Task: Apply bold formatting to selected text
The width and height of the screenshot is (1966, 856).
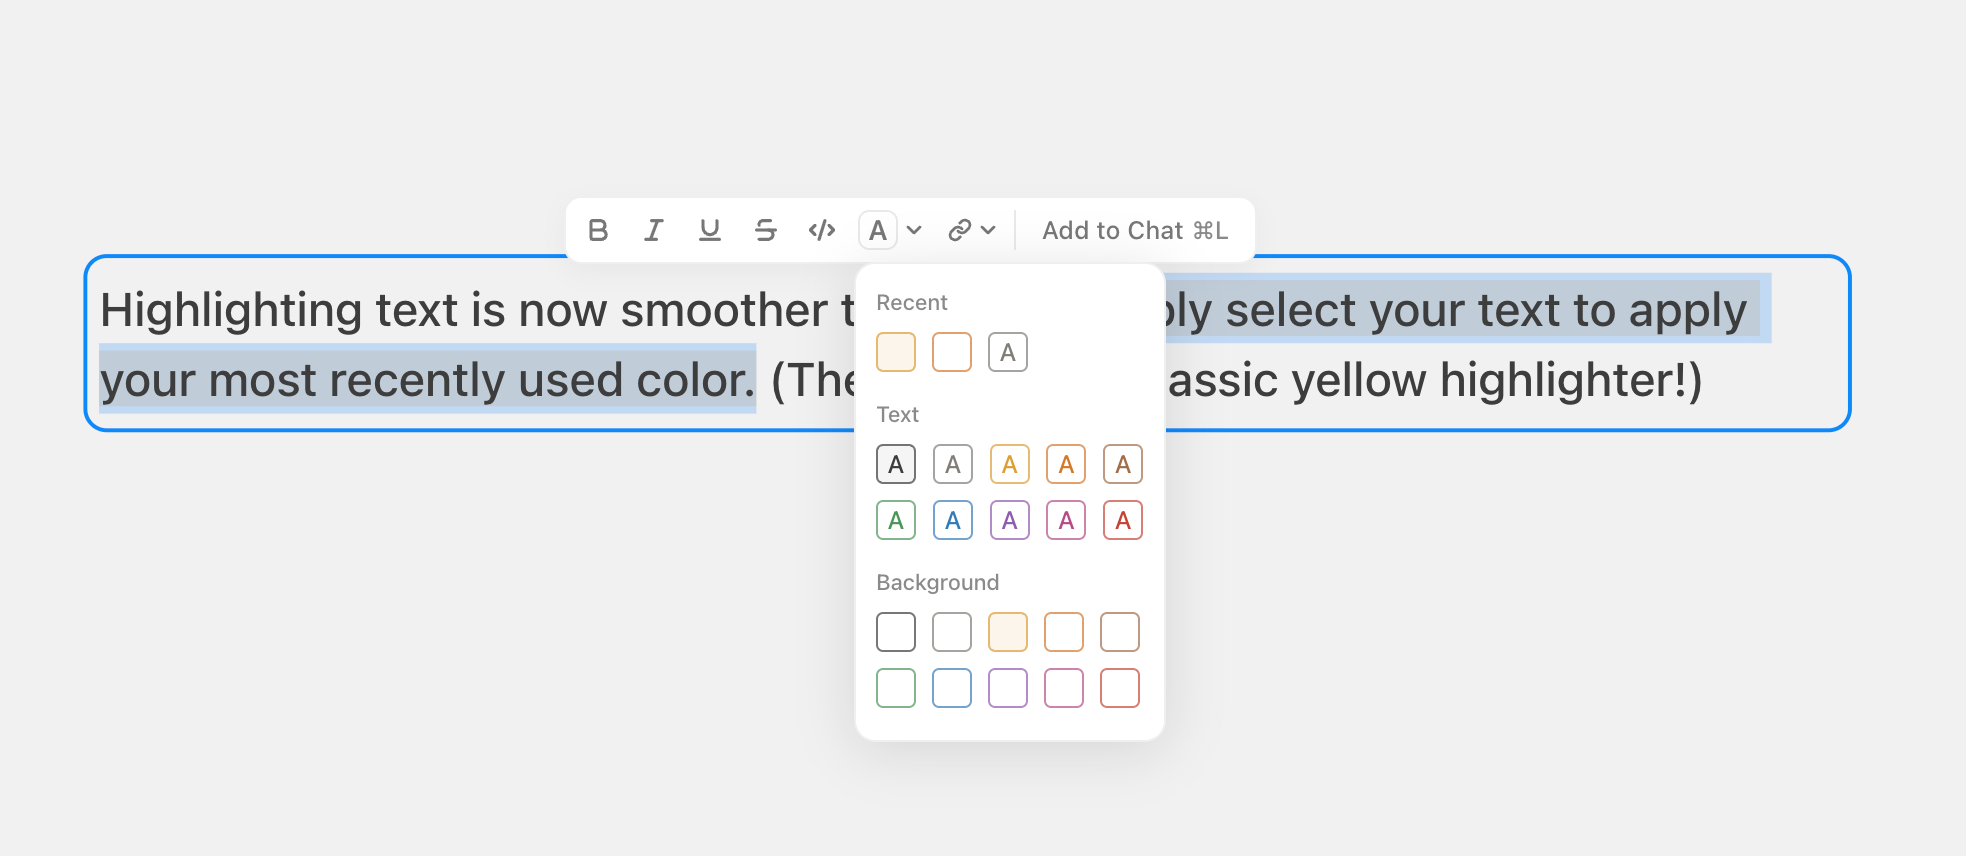Action: pos(598,230)
